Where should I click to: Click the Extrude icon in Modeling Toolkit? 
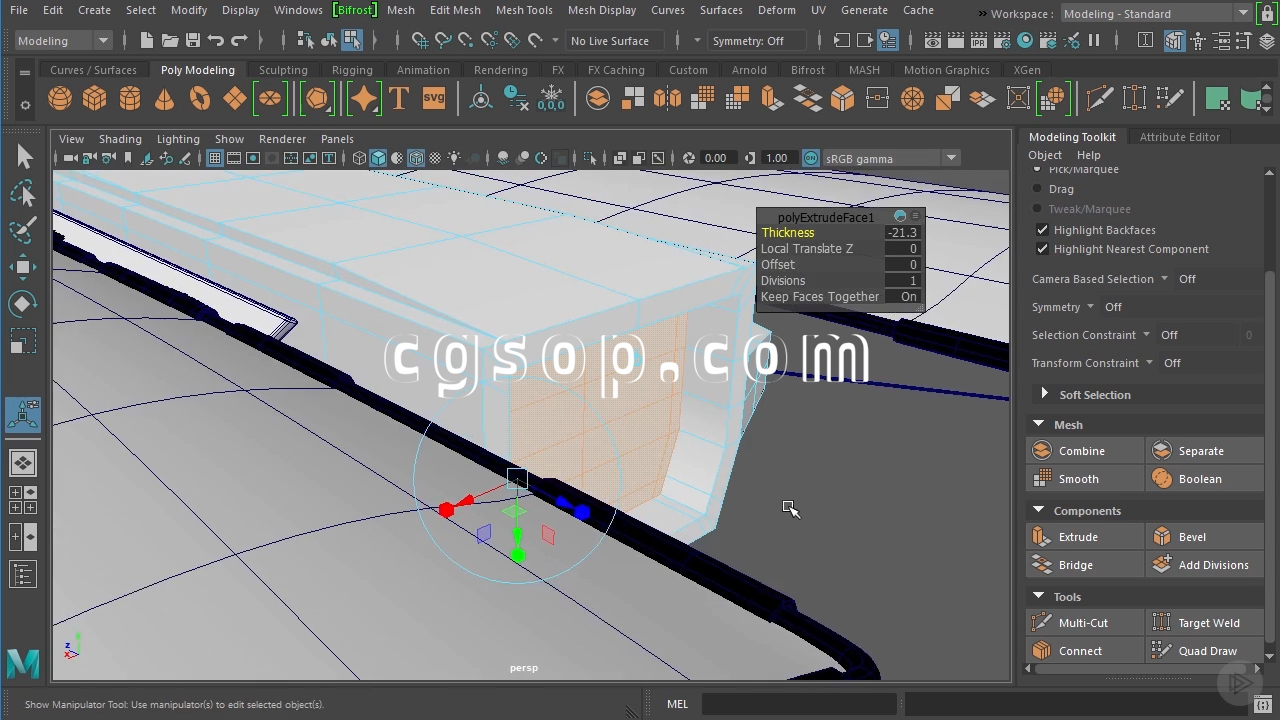pos(1042,537)
